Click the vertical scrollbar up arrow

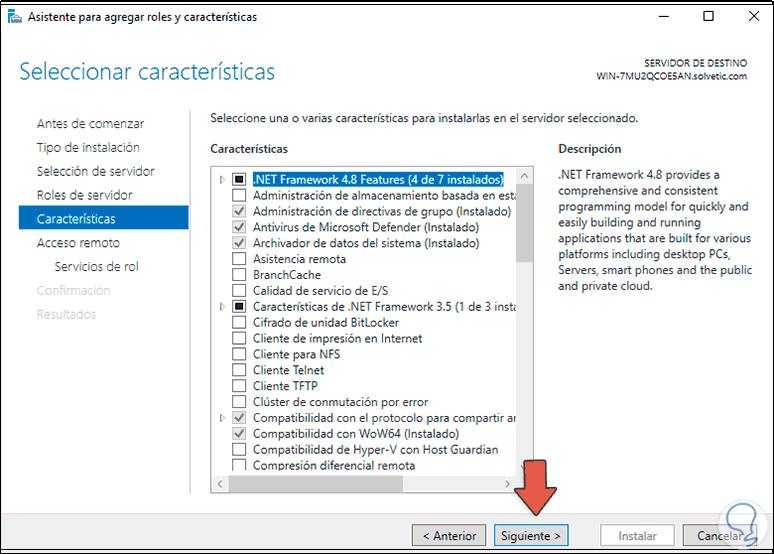pos(524,176)
